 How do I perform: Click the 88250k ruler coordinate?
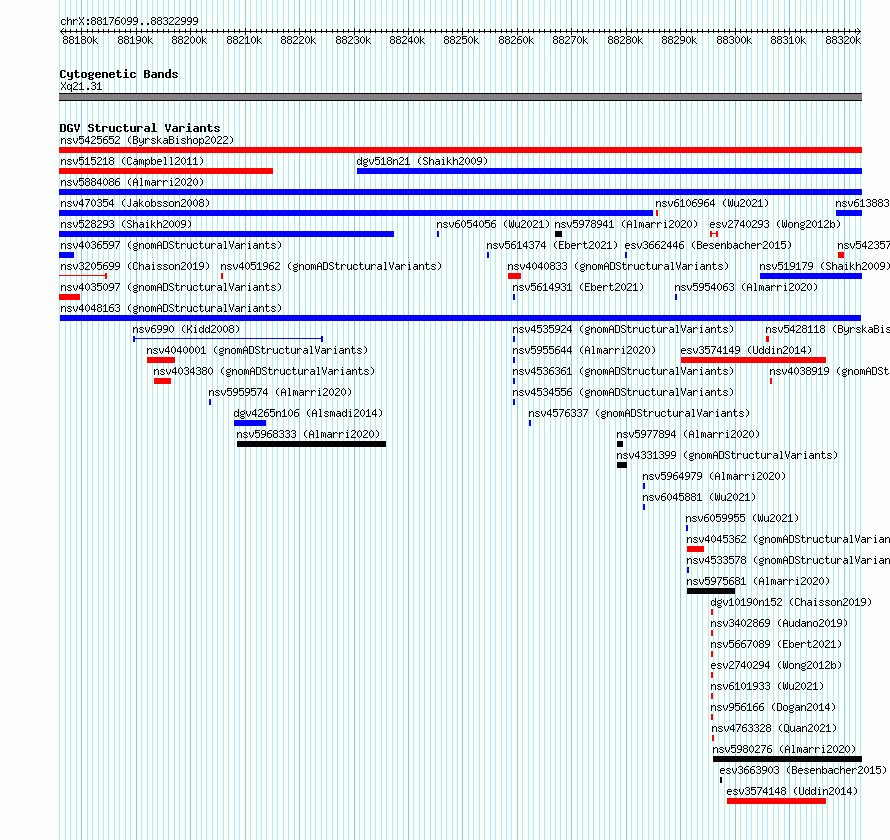point(461,40)
